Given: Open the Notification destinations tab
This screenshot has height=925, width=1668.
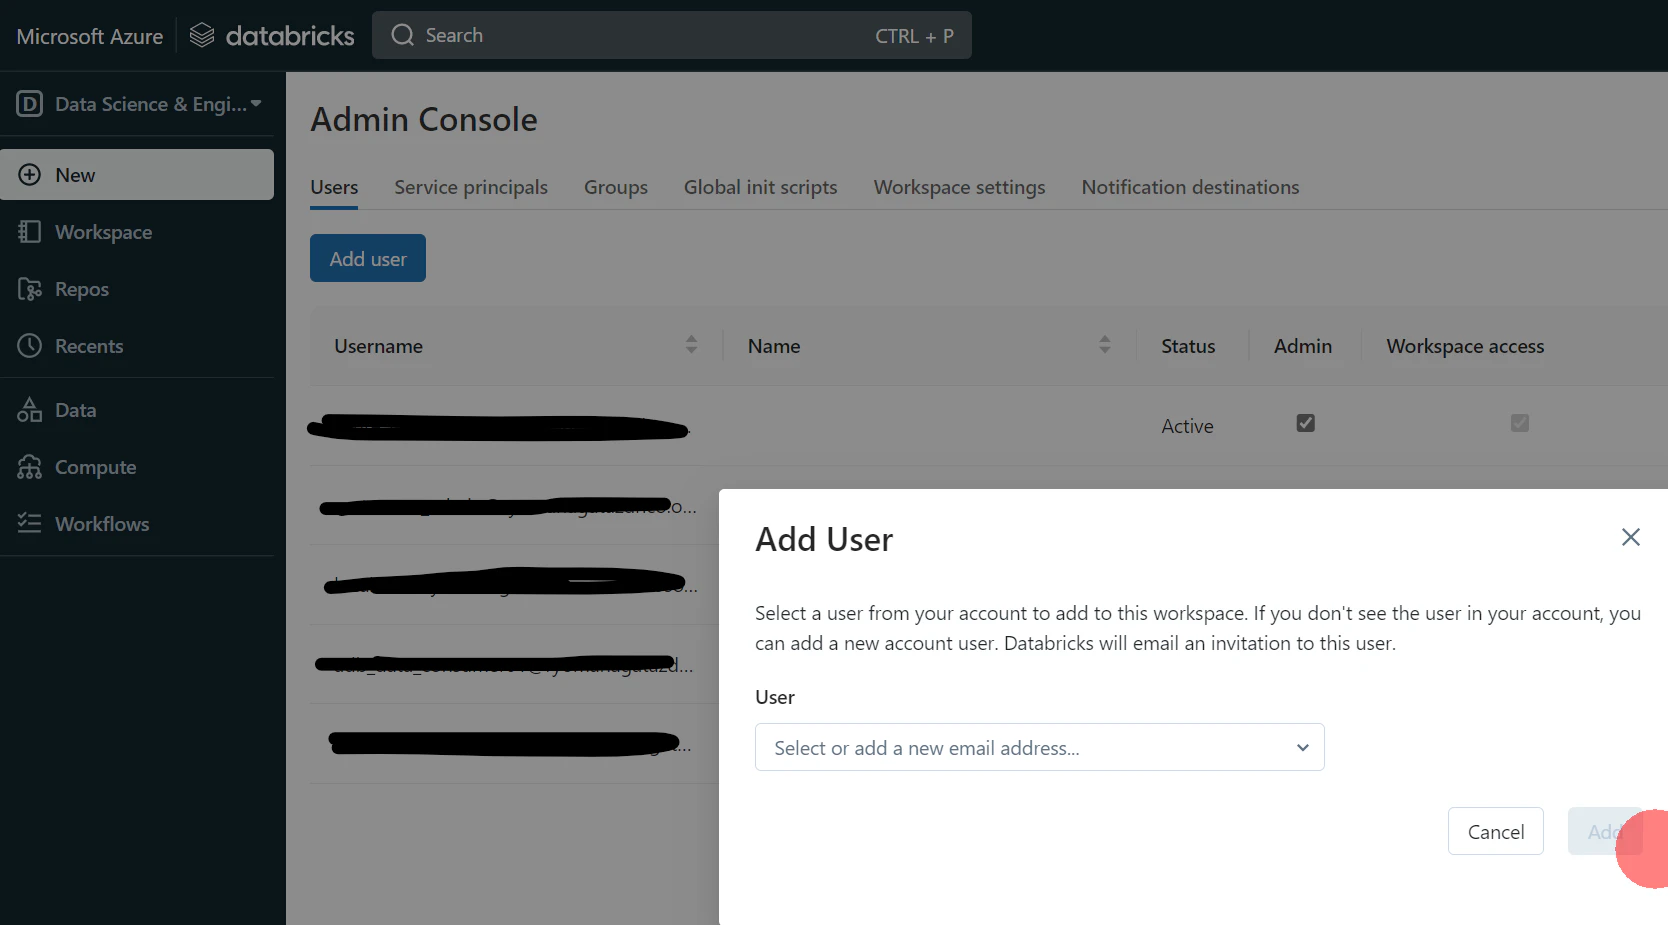Looking at the screenshot, I should [x=1191, y=187].
